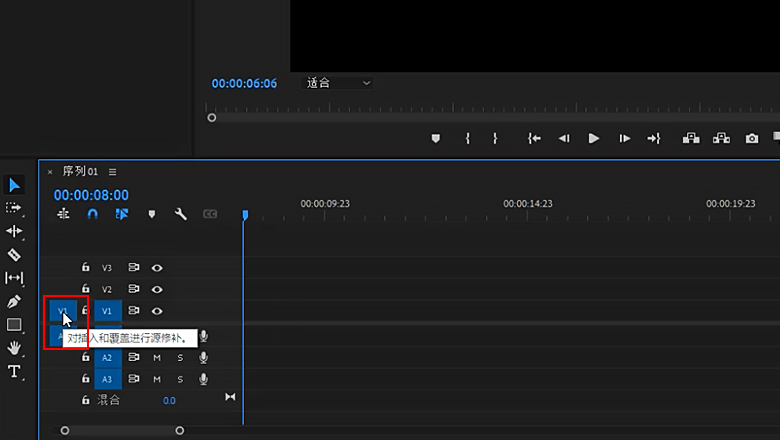Open the 适合 zoom level dropdown

pyautogui.click(x=338, y=83)
